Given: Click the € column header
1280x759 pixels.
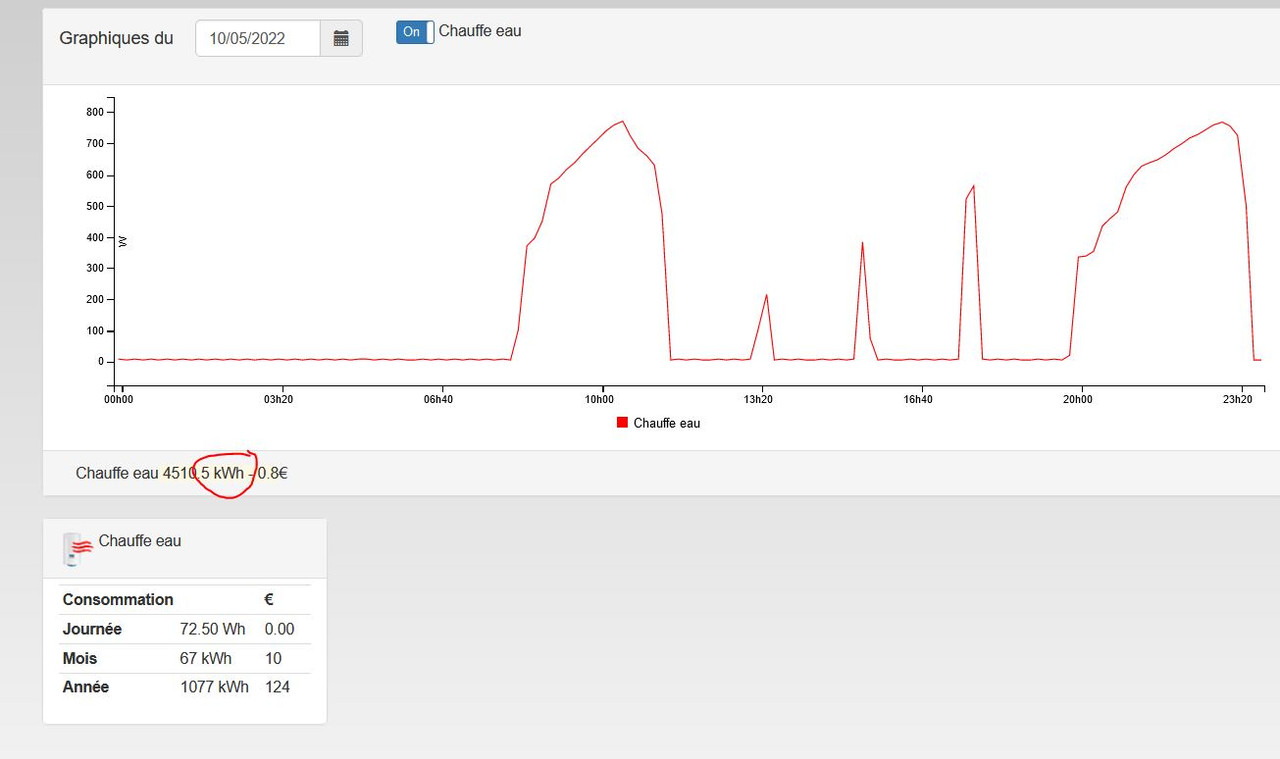Looking at the screenshot, I should [269, 600].
